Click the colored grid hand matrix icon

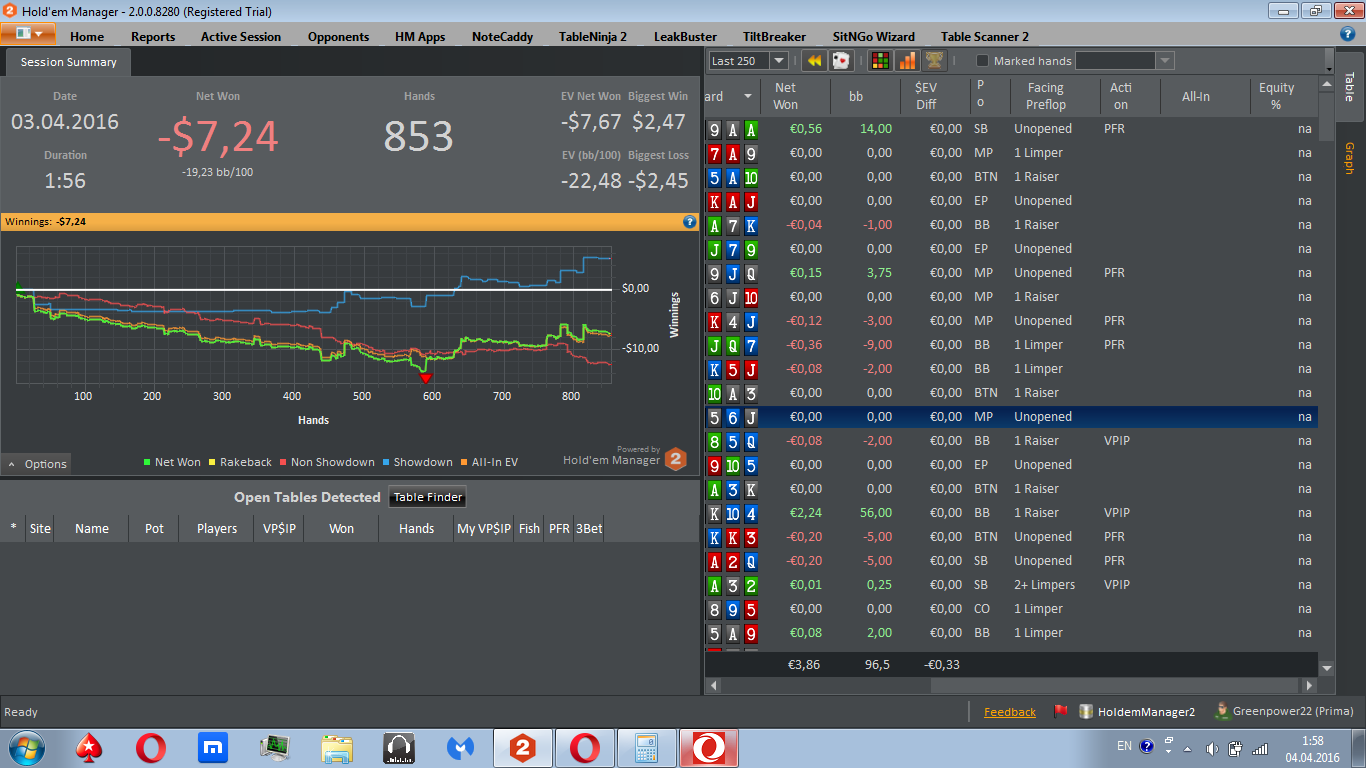[880, 61]
